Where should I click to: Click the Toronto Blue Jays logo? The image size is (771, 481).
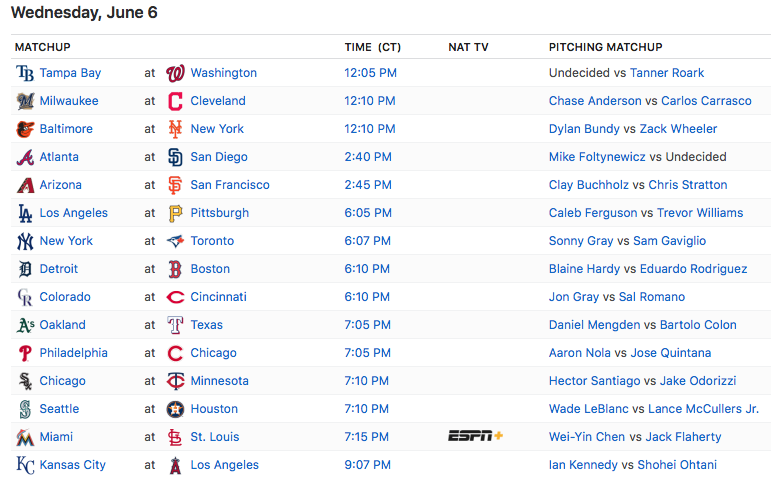click(x=176, y=241)
